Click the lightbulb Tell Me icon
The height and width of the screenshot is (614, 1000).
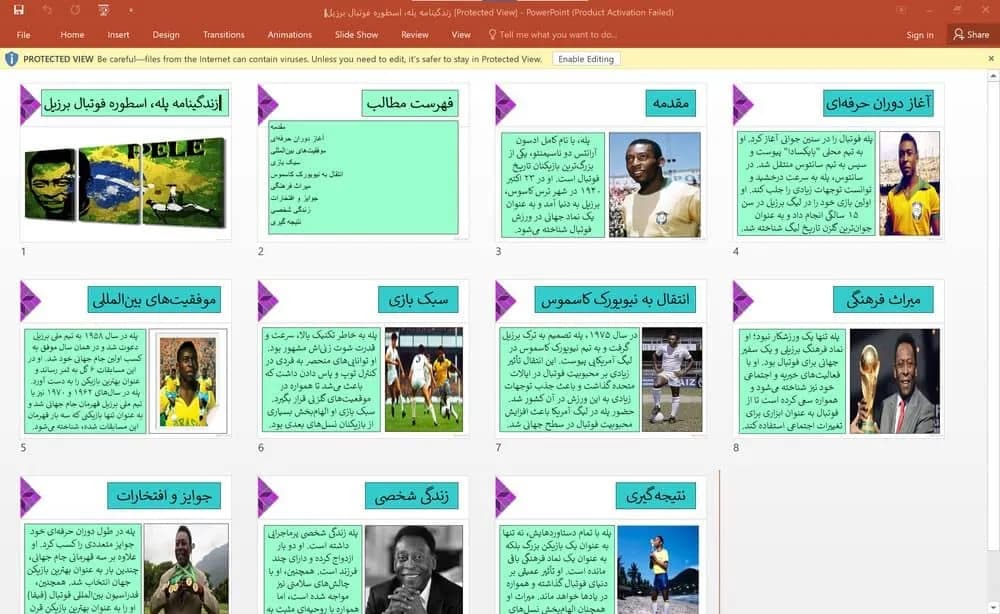[492, 34]
